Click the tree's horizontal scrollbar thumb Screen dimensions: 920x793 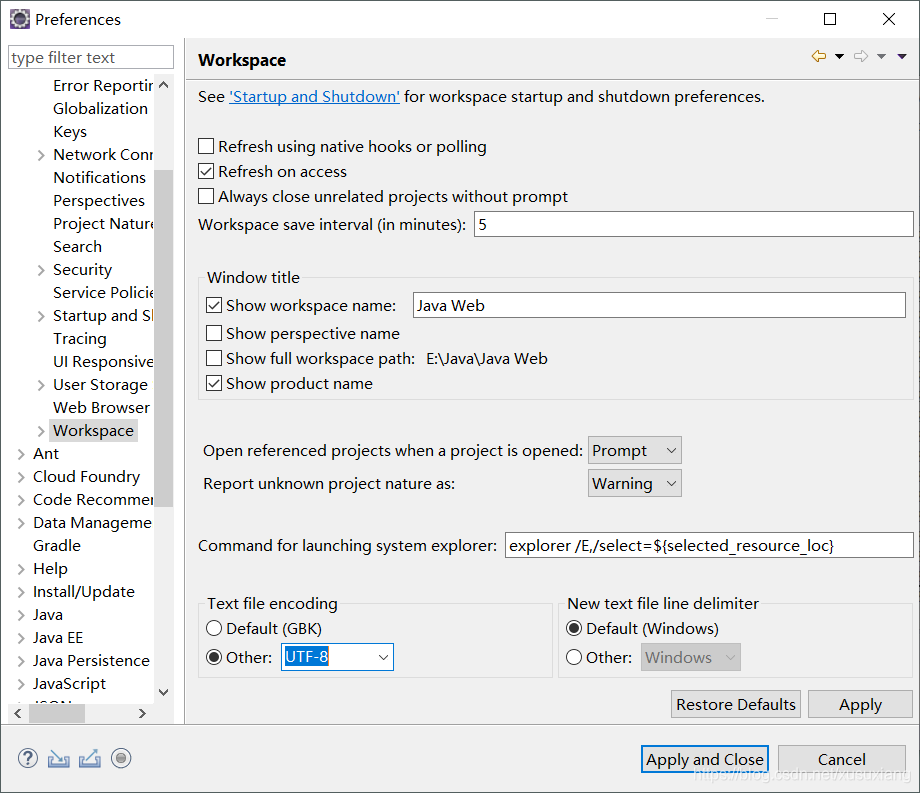tap(57, 713)
